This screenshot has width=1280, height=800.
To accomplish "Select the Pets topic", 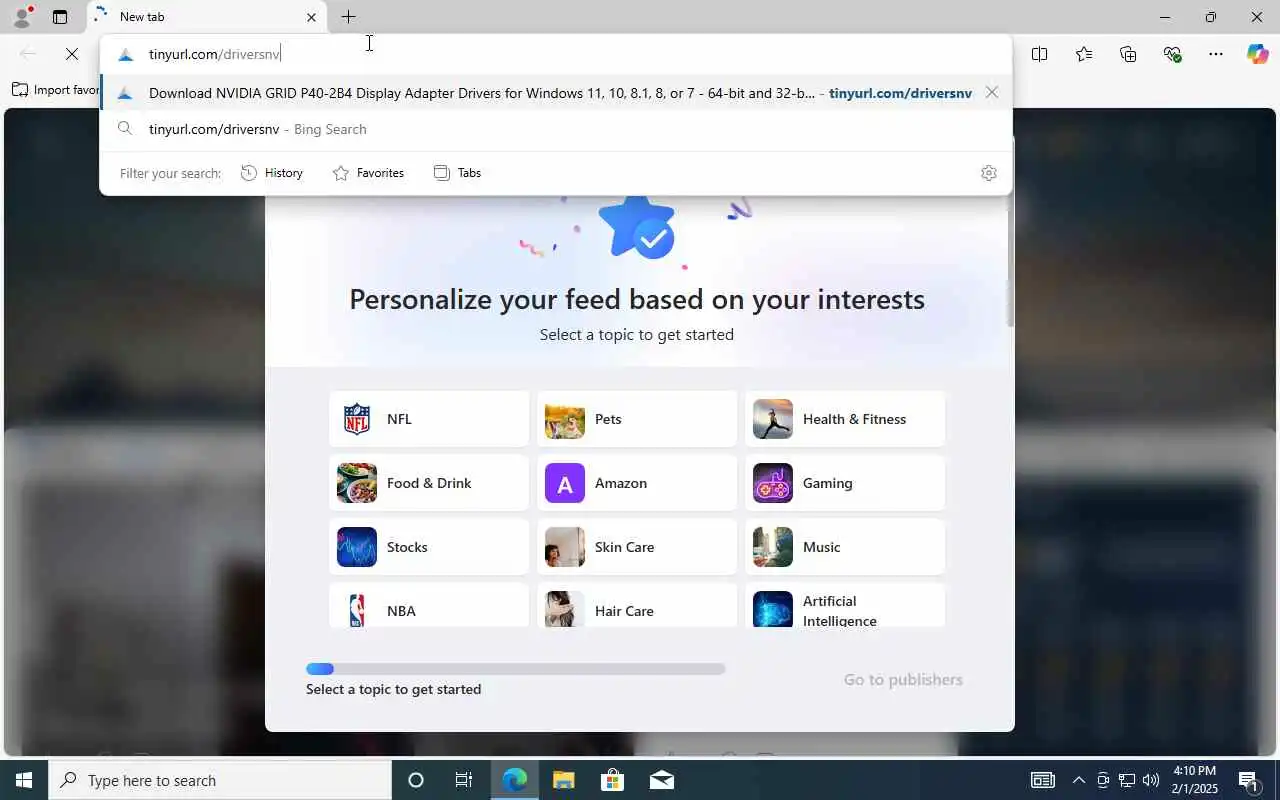I will 637,419.
